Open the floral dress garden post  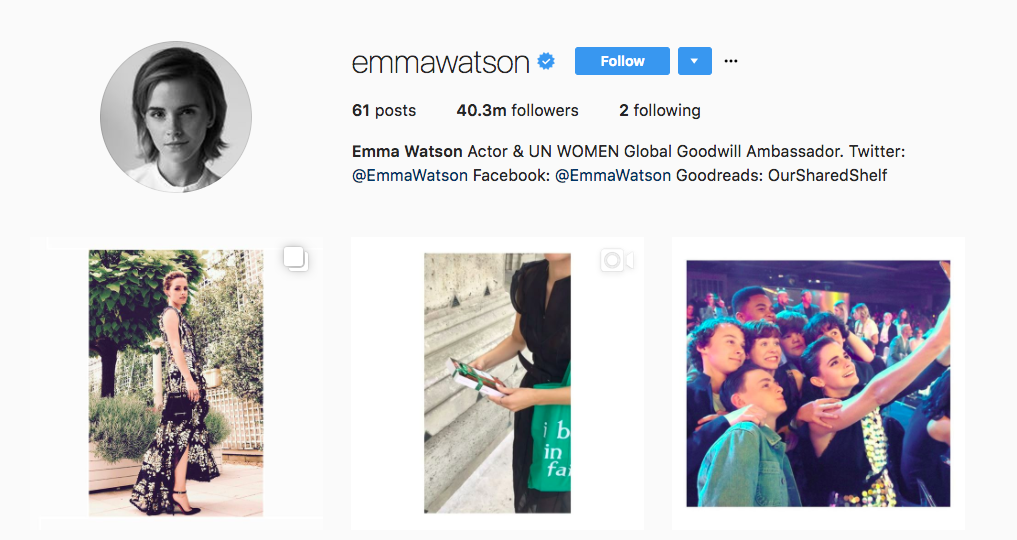tap(176, 383)
